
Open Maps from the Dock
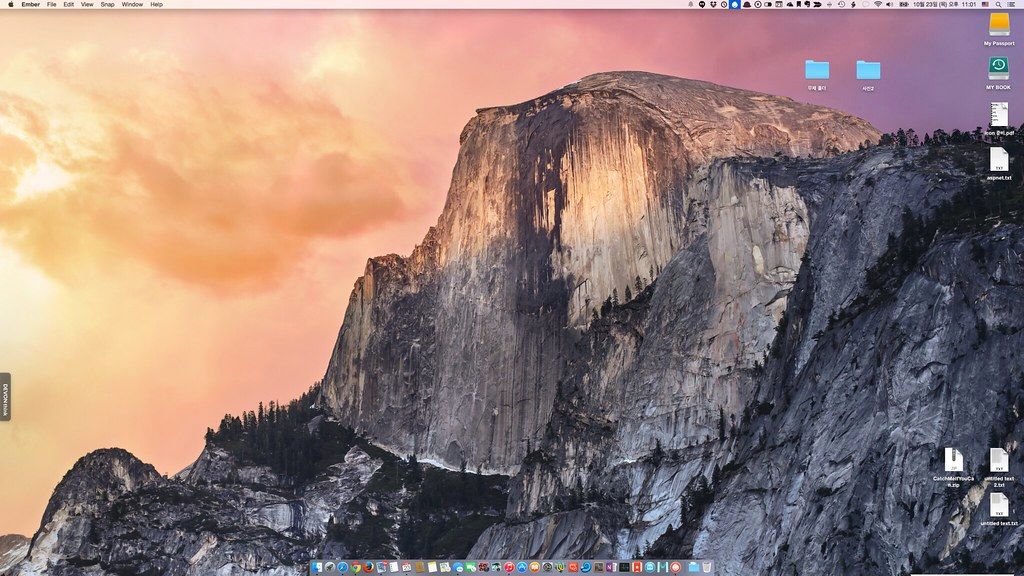pos(446,567)
